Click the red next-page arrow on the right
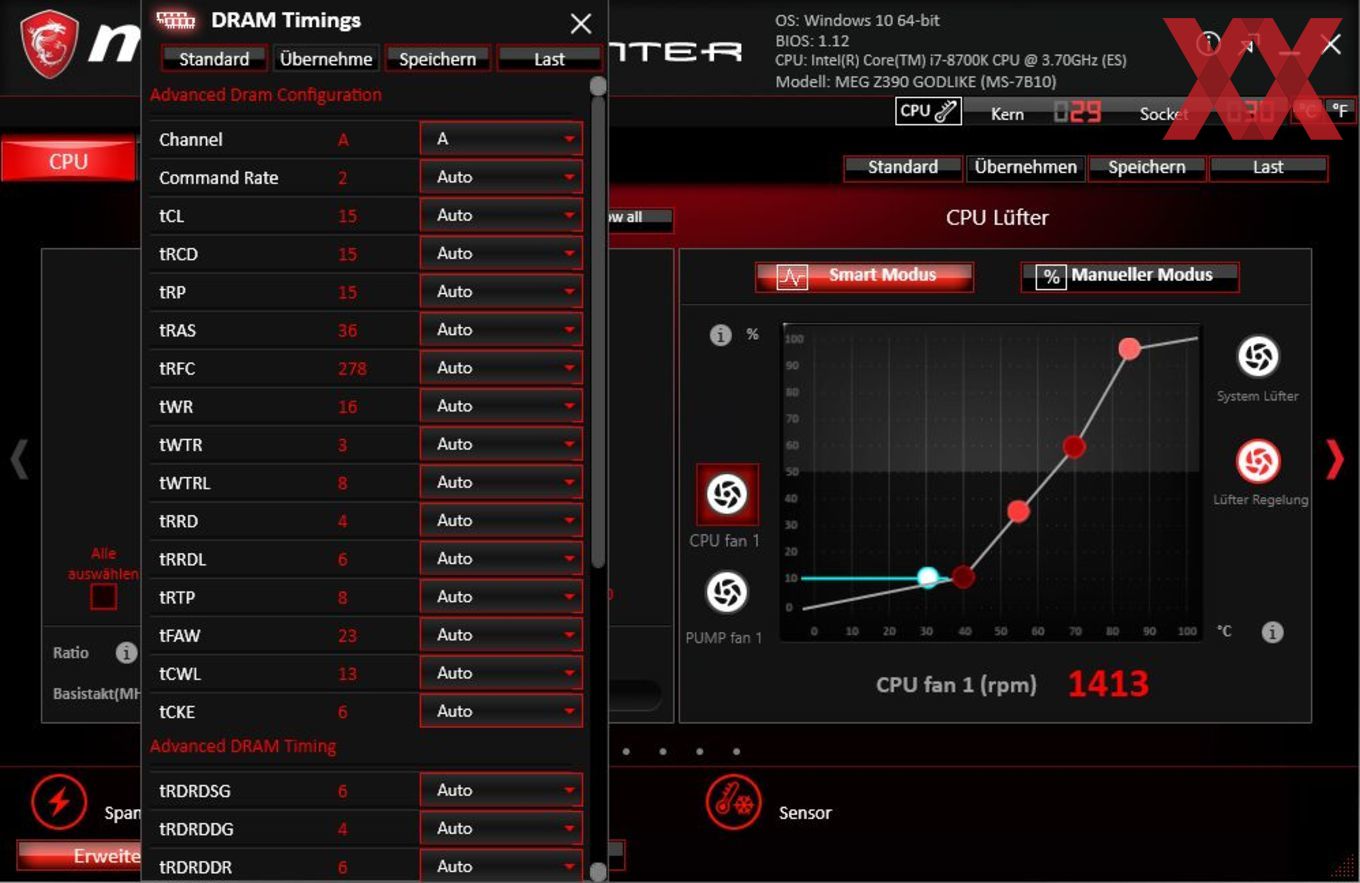Screen dimensions: 1360x883 (x=1335, y=459)
